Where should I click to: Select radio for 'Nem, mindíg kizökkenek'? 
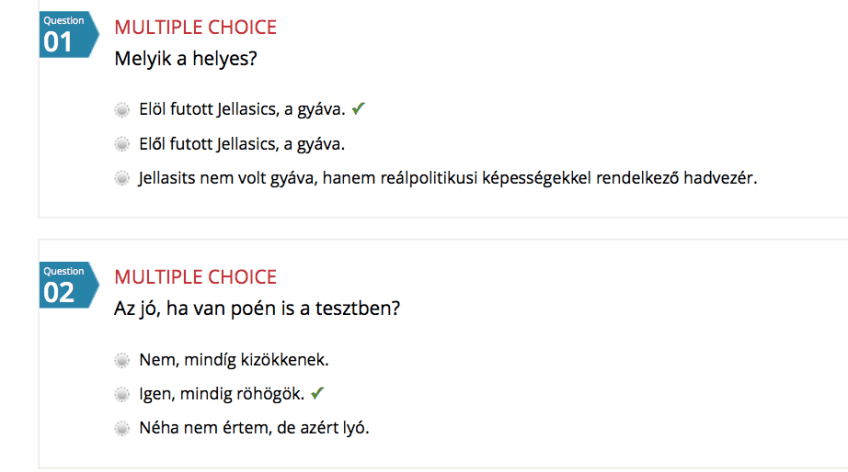(x=122, y=359)
